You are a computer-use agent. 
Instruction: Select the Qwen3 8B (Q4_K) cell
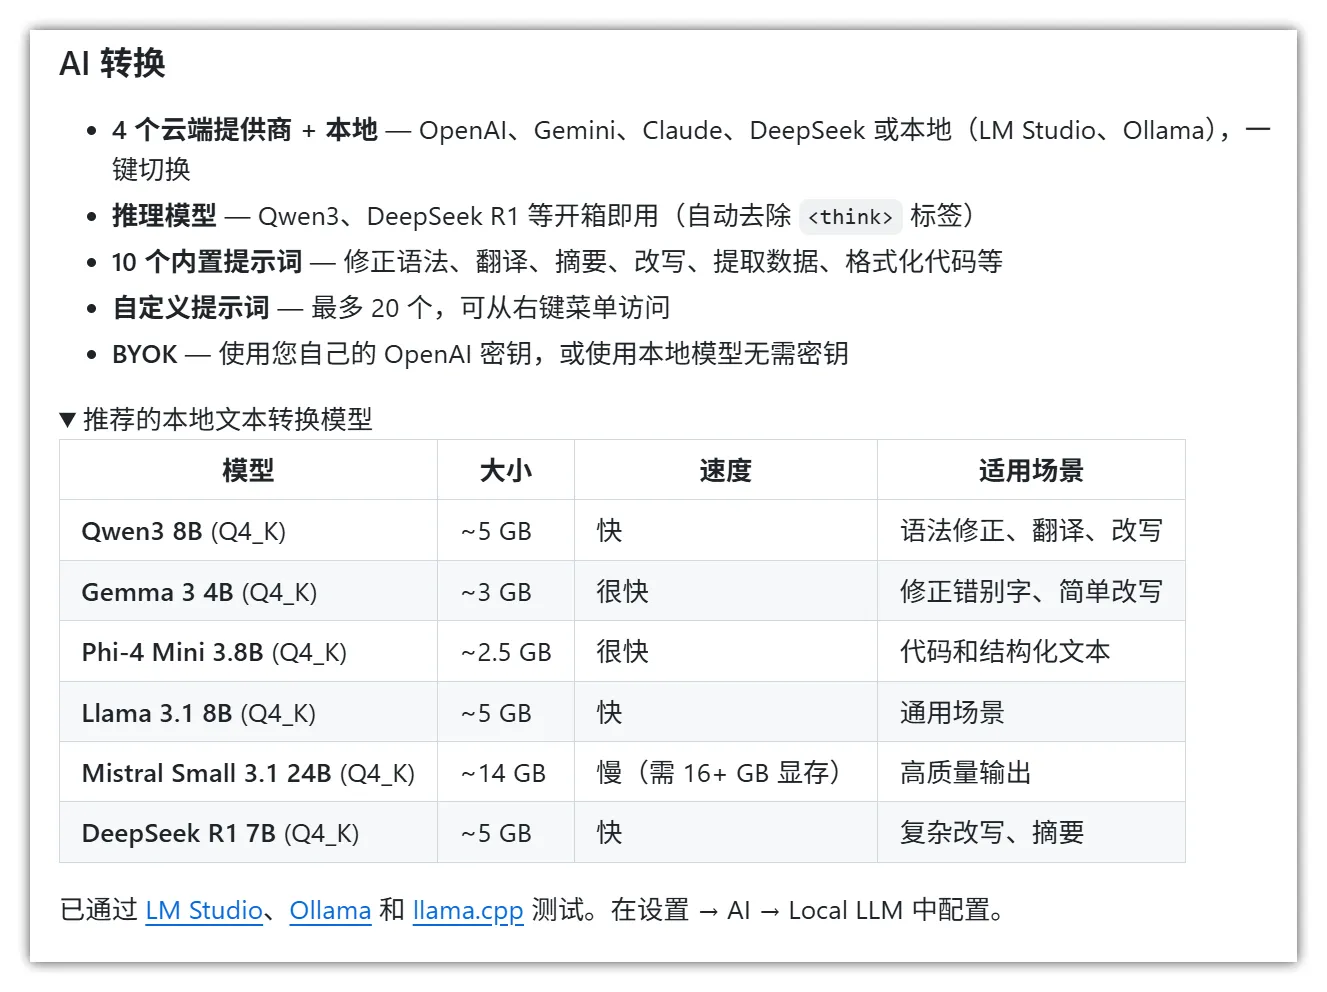(184, 531)
